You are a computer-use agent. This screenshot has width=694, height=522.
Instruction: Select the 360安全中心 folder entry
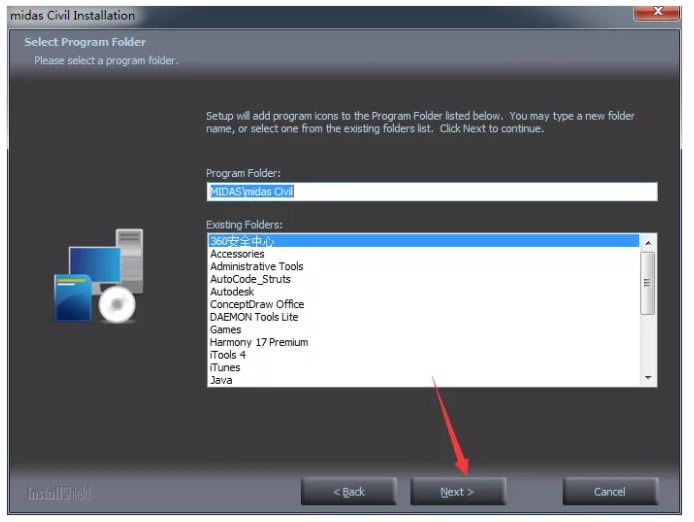(x=242, y=241)
